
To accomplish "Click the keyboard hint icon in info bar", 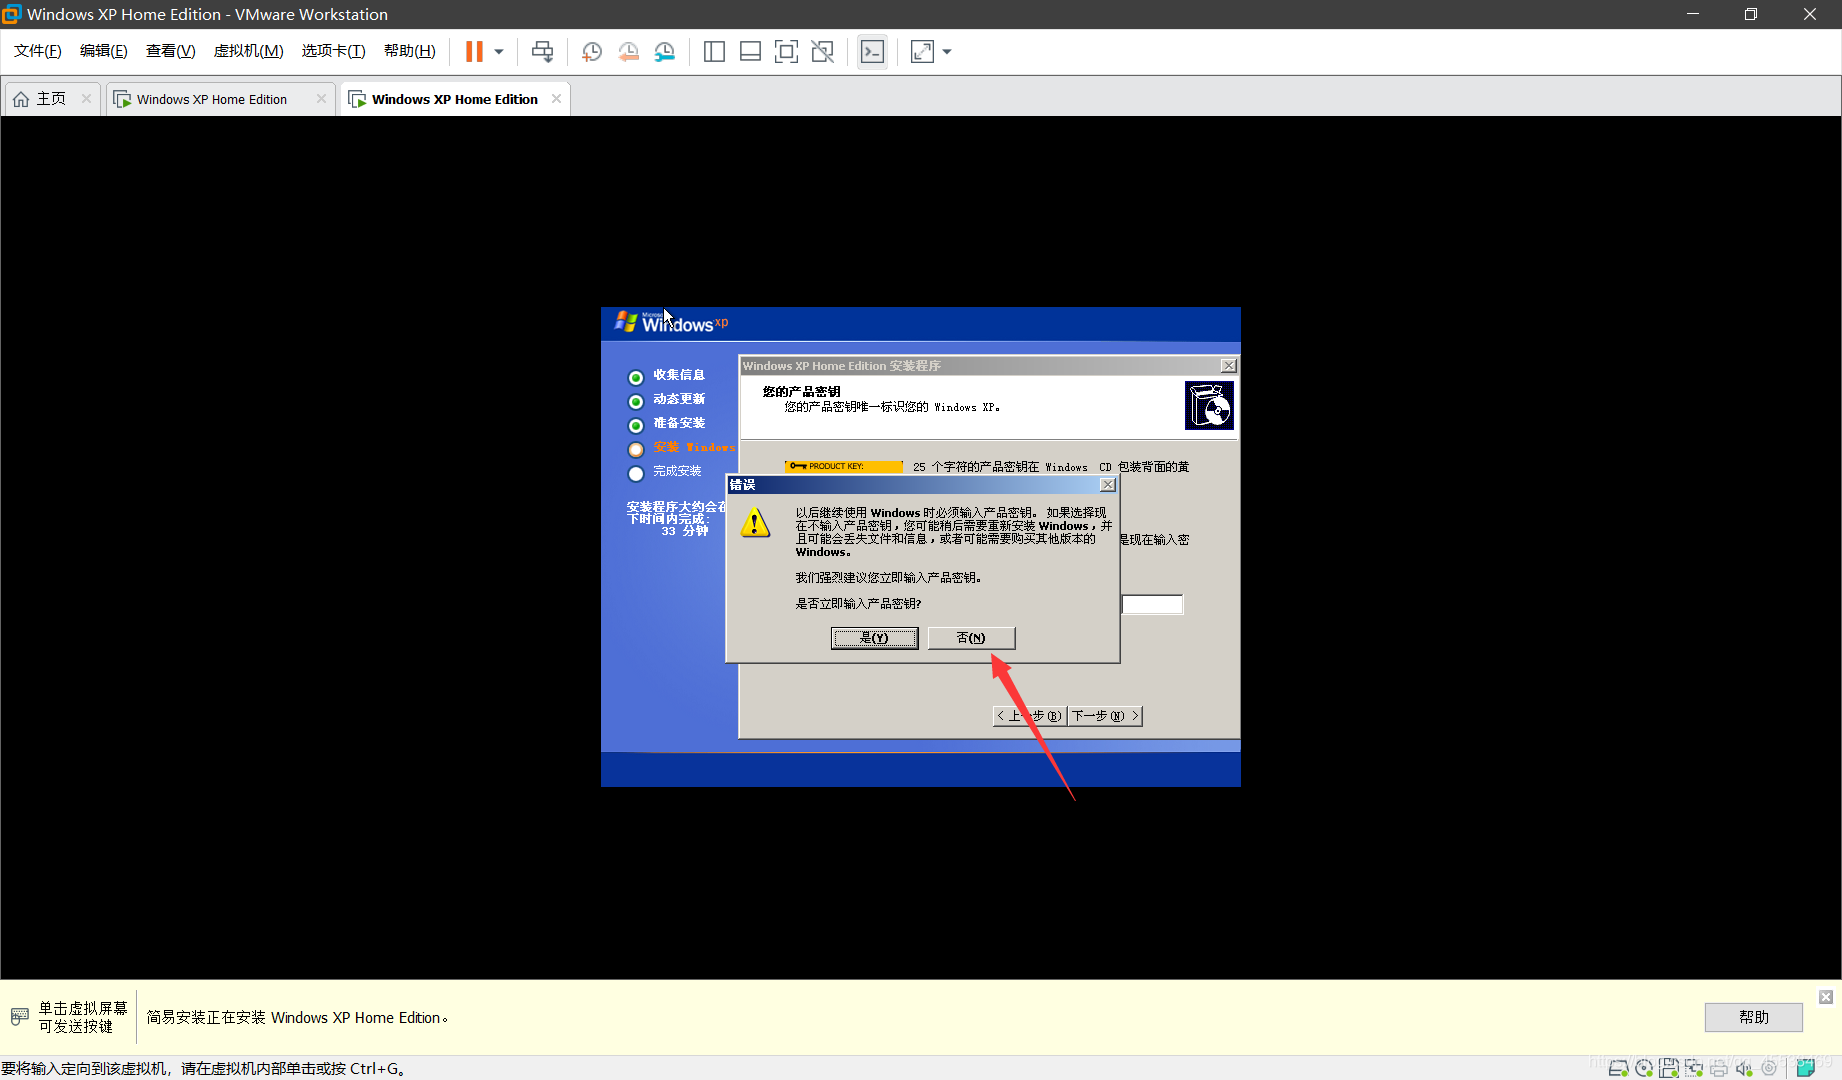I will 19,1017.
